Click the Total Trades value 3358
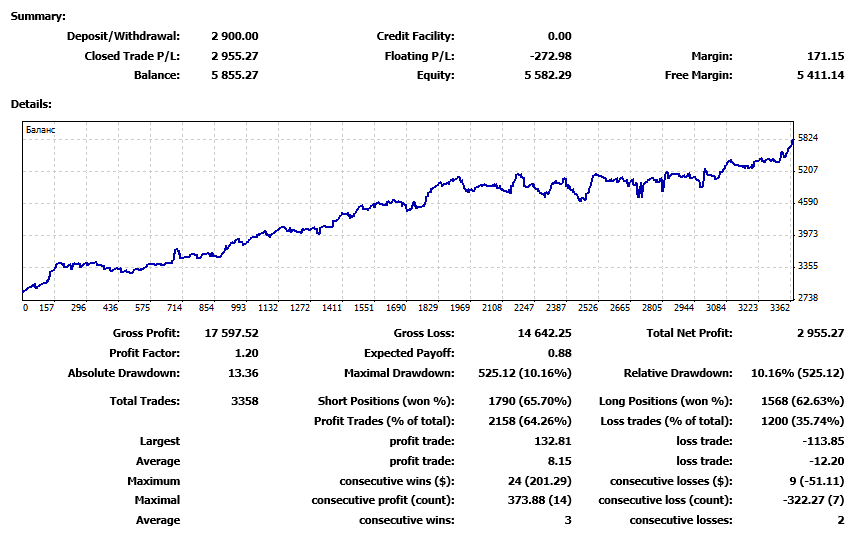Image resolution: width=865 pixels, height=535 pixels. (x=244, y=401)
